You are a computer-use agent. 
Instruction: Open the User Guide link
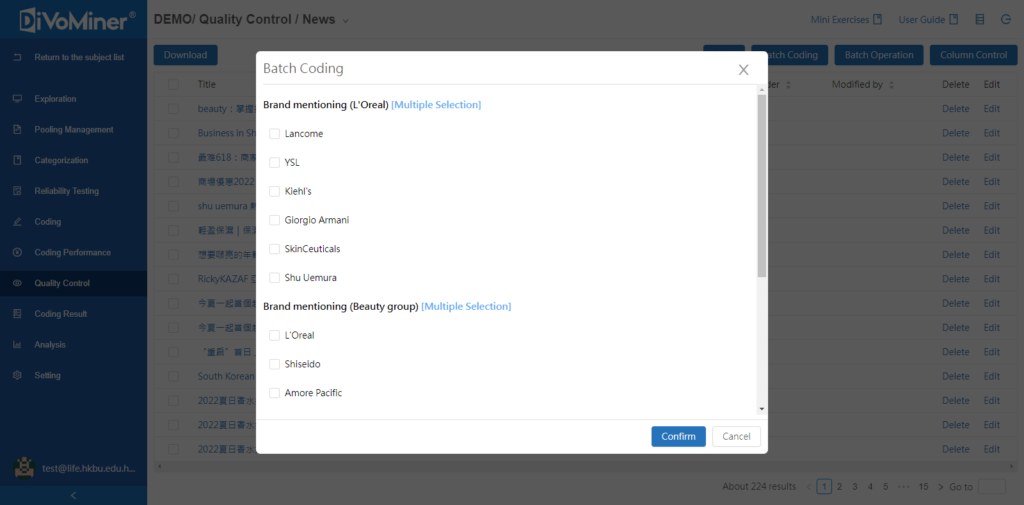point(921,20)
